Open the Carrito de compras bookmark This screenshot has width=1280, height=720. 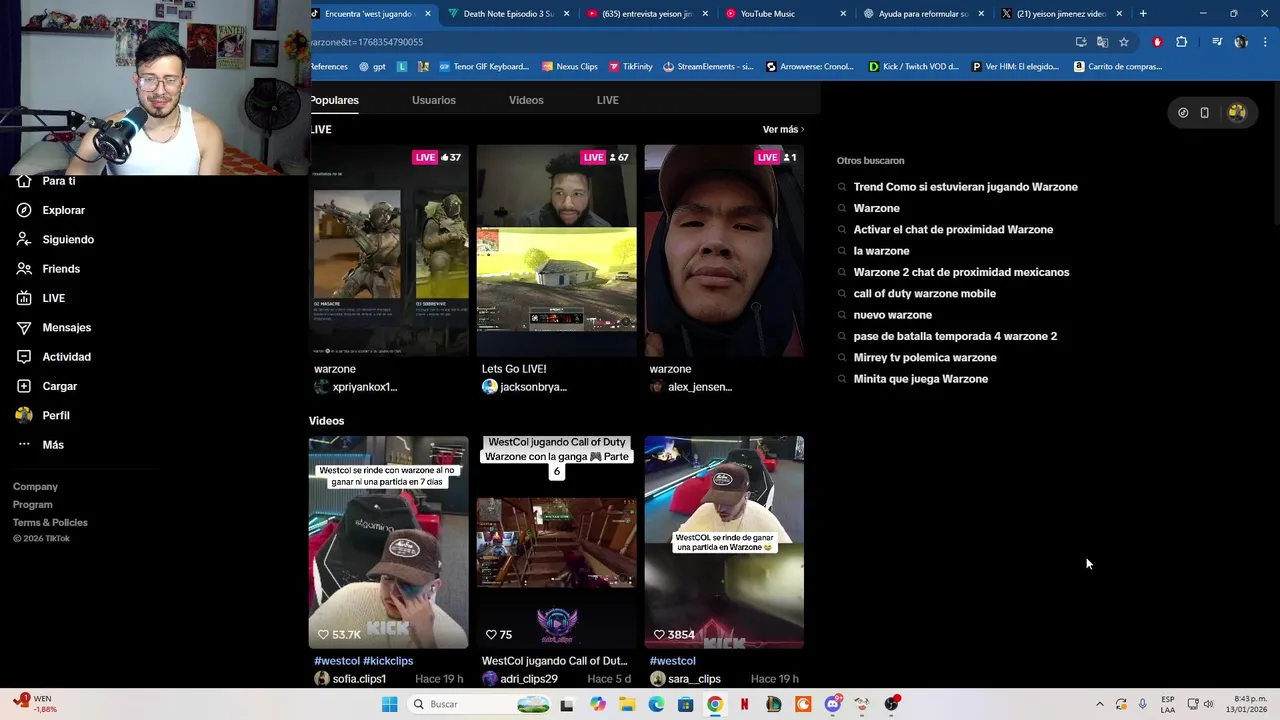pos(1117,67)
